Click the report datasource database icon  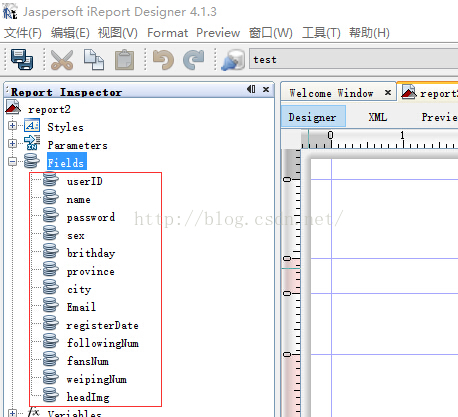point(233,60)
